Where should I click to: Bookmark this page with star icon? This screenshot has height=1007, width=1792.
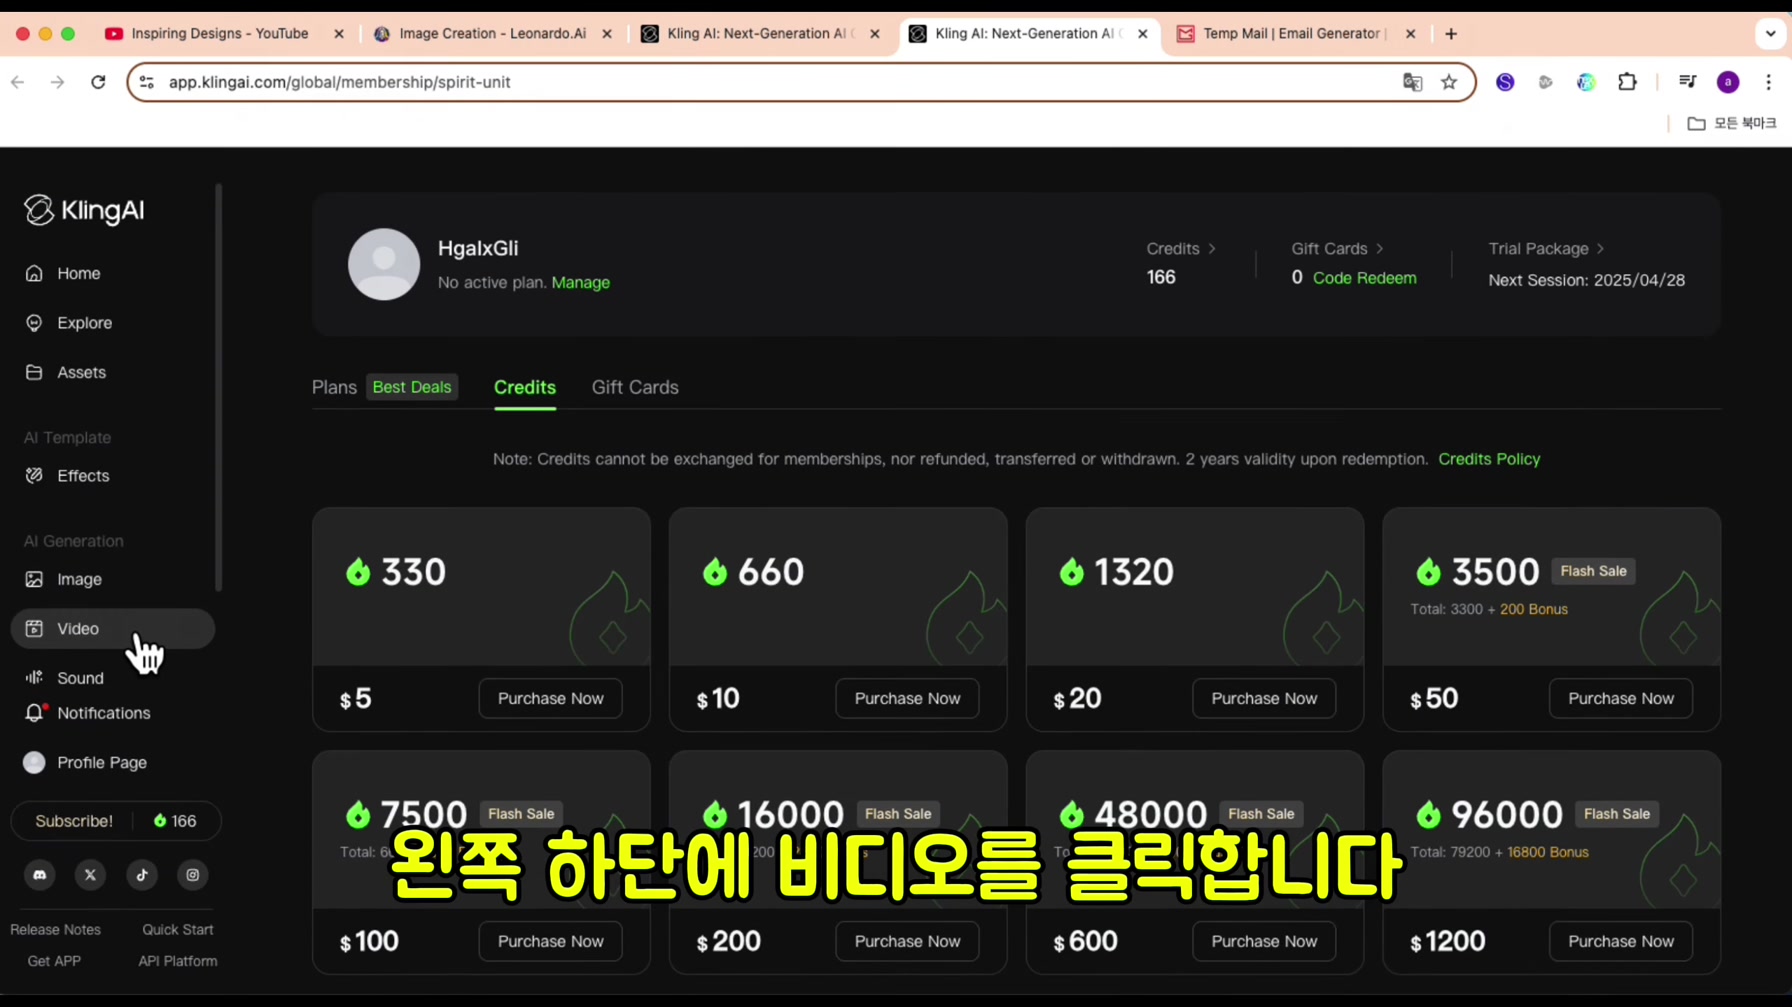click(1449, 82)
